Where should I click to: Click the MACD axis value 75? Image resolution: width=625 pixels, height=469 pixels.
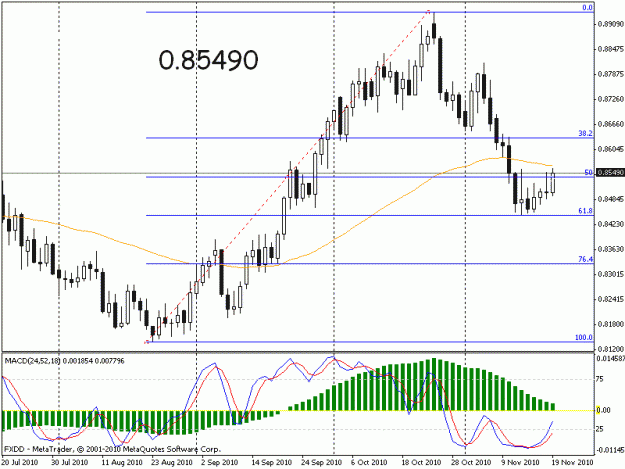600,379
